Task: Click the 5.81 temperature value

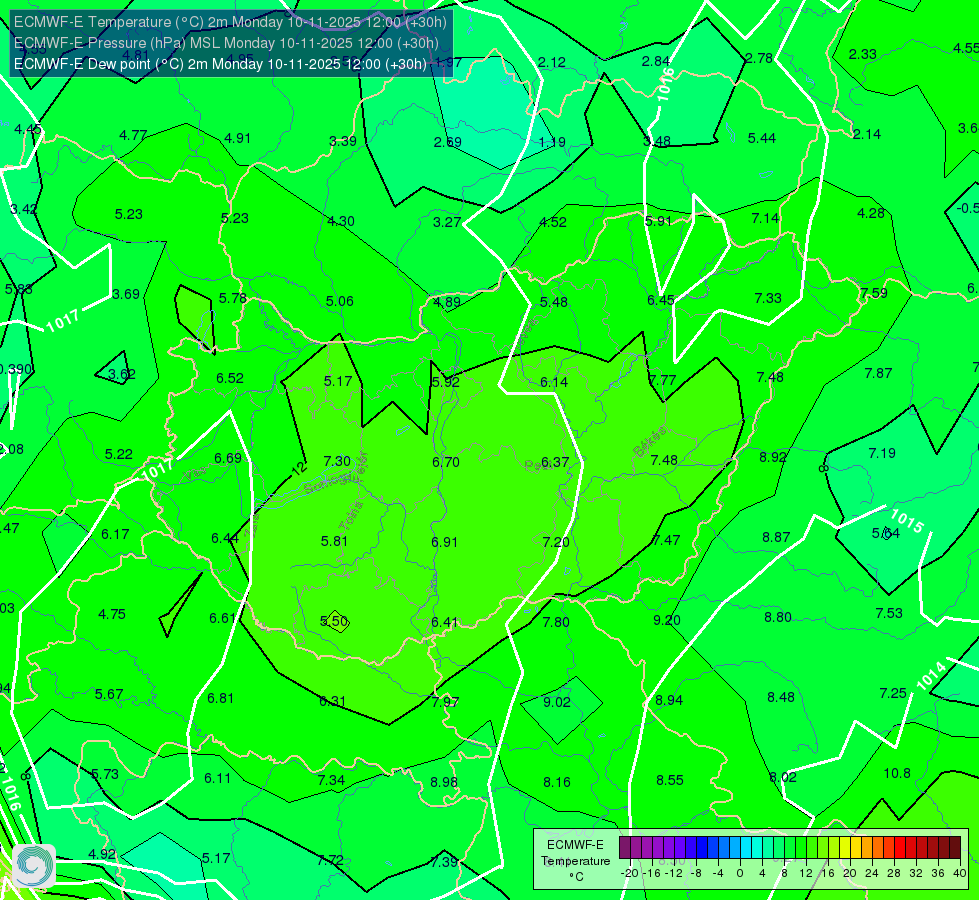Action: 334,541
